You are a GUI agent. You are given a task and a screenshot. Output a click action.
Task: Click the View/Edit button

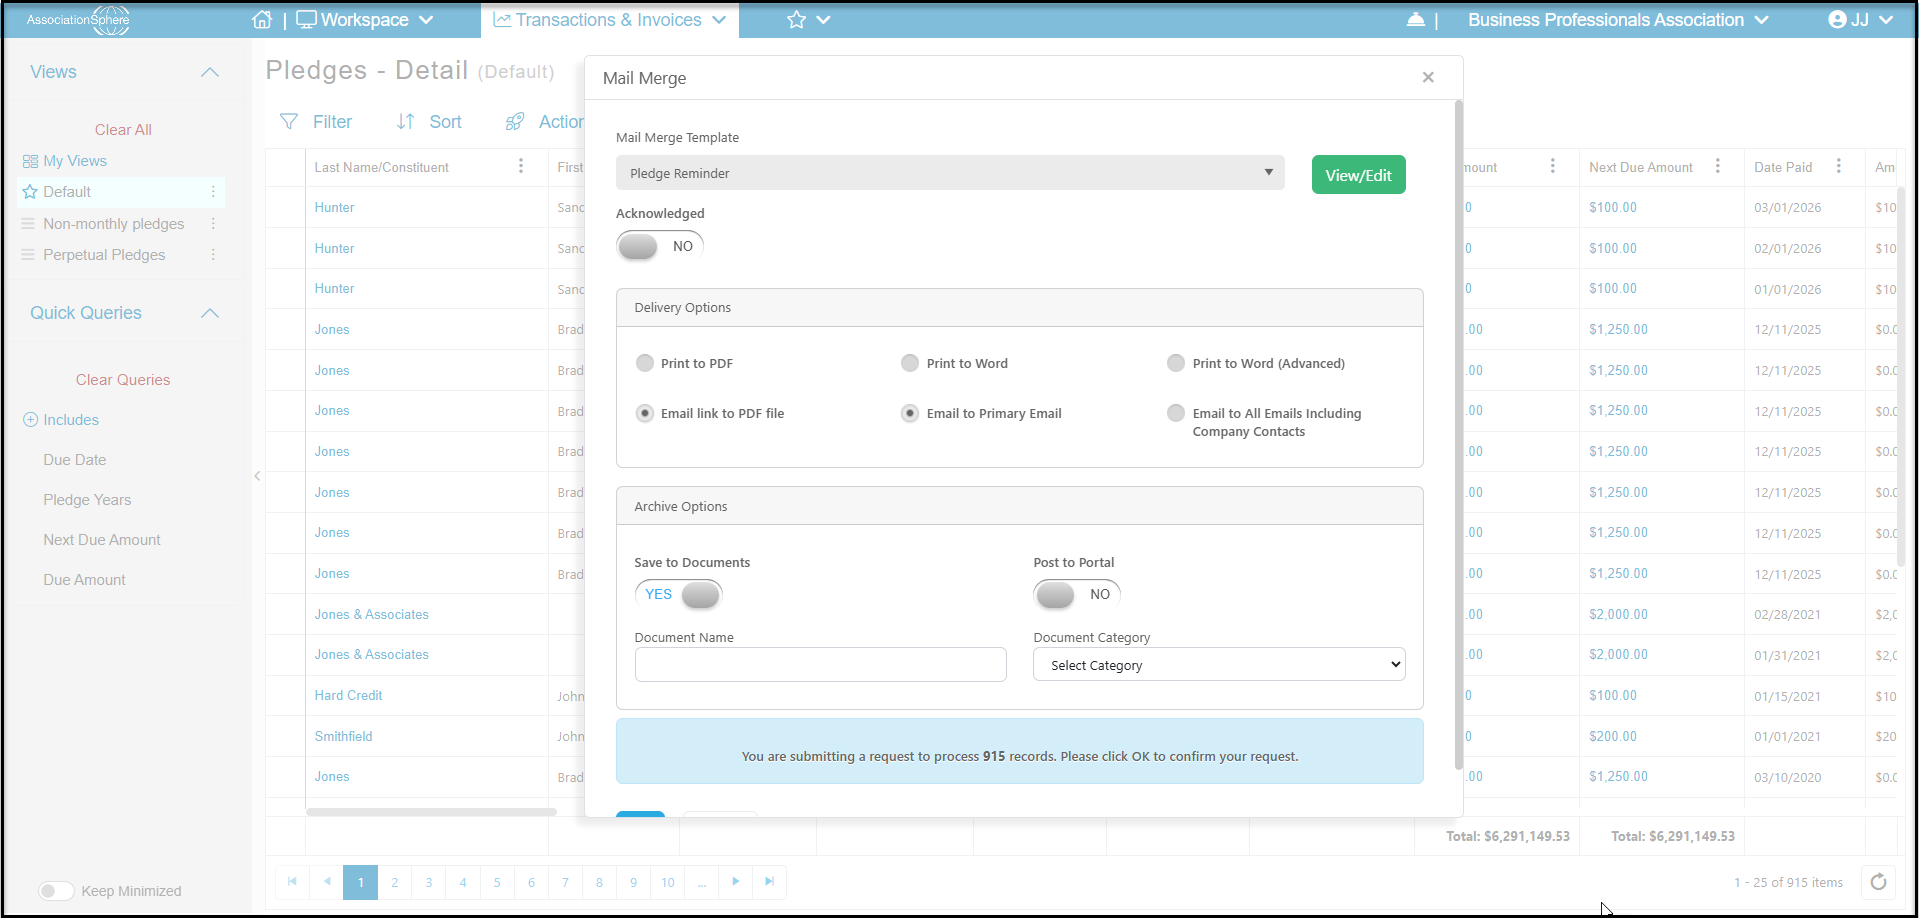pos(1358,175)
